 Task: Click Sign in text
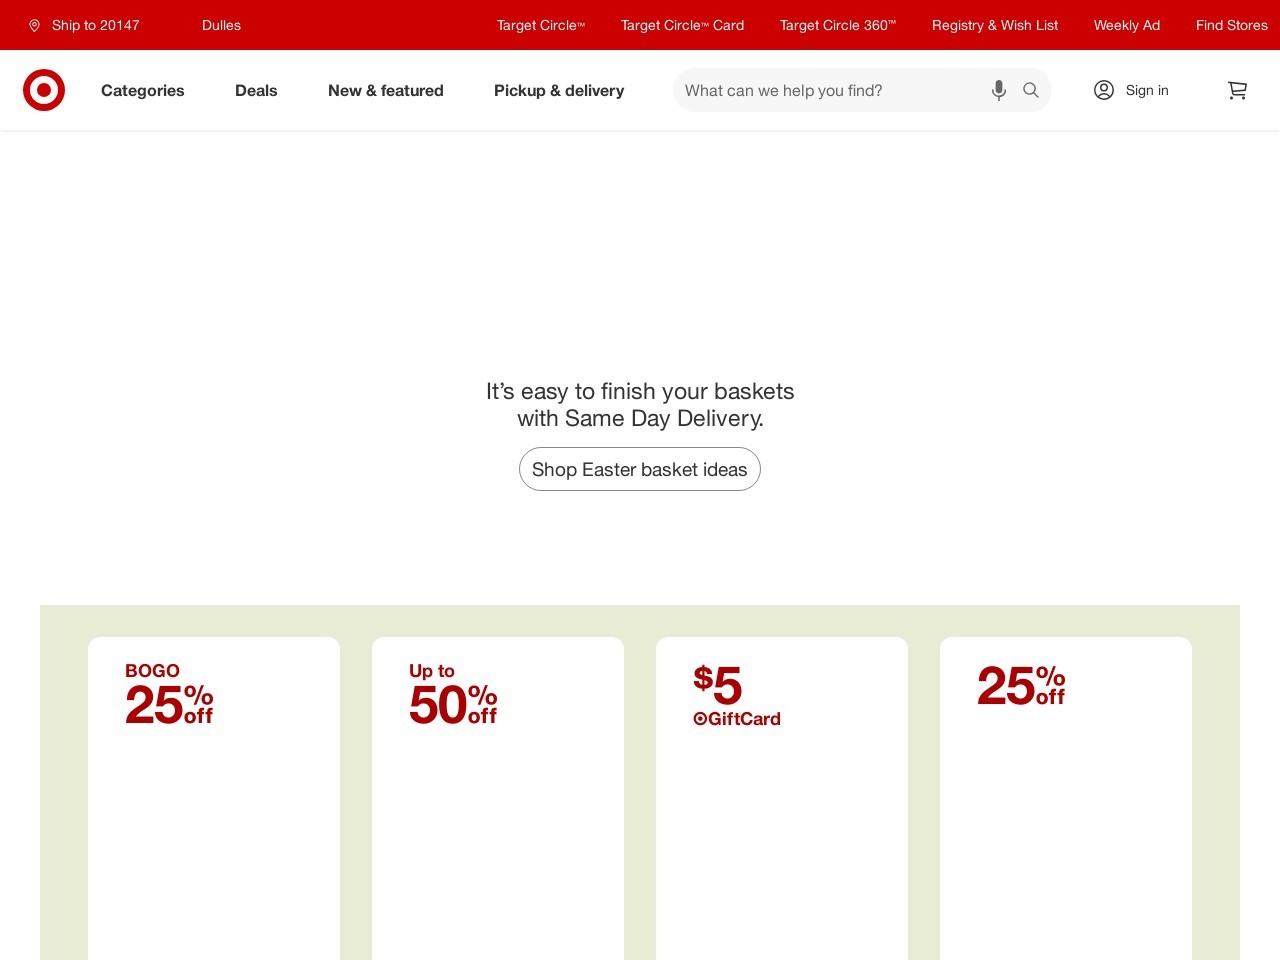[x=1147, y=90]
